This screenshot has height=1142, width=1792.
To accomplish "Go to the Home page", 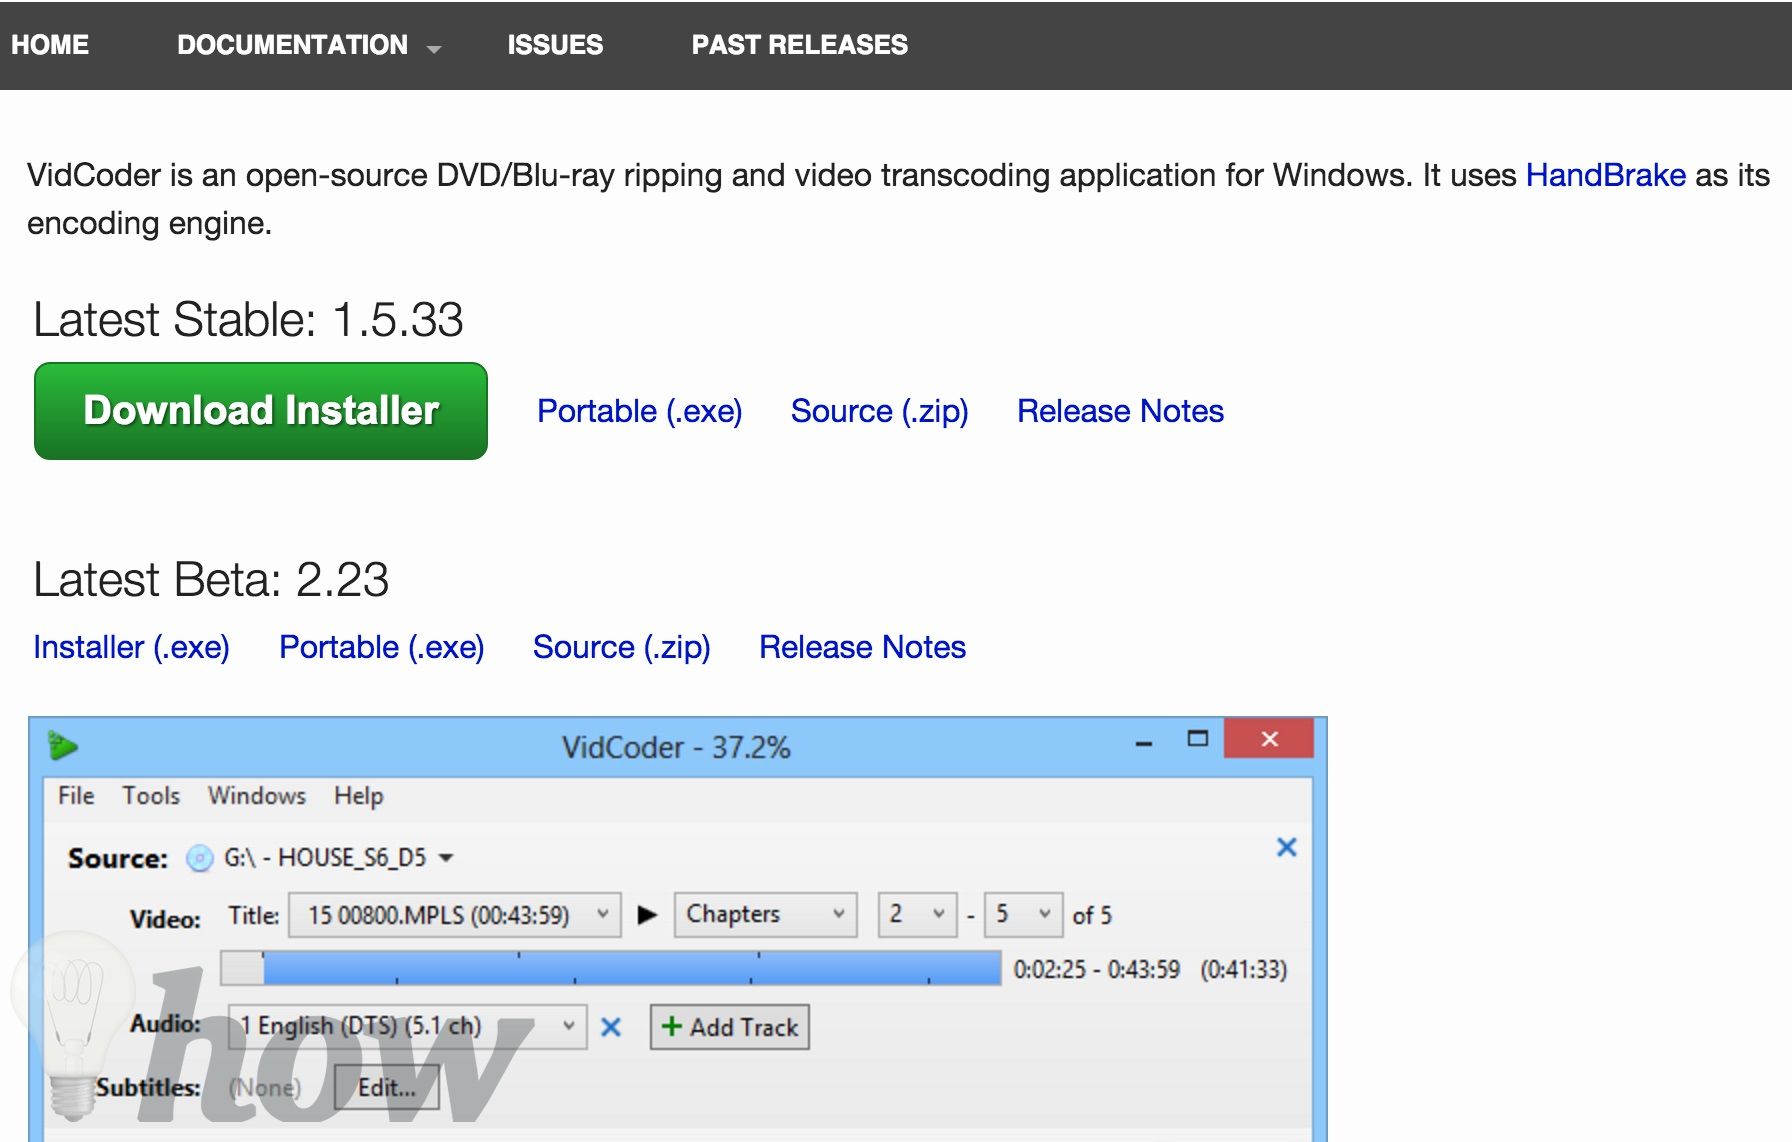I will coord(50,45).
